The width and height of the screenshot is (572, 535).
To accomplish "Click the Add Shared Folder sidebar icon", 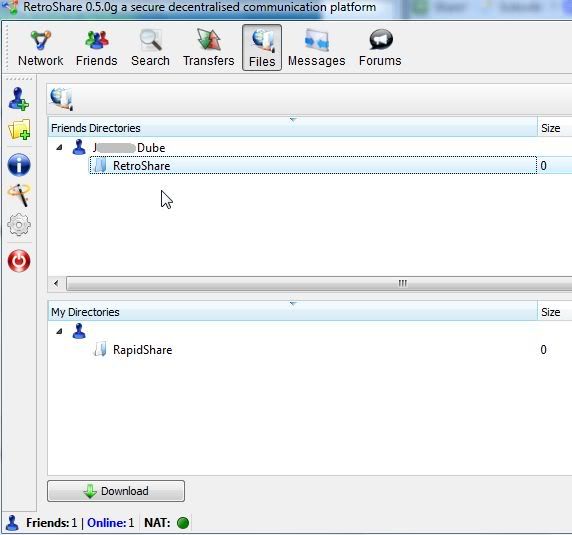I will click(19, 129).
